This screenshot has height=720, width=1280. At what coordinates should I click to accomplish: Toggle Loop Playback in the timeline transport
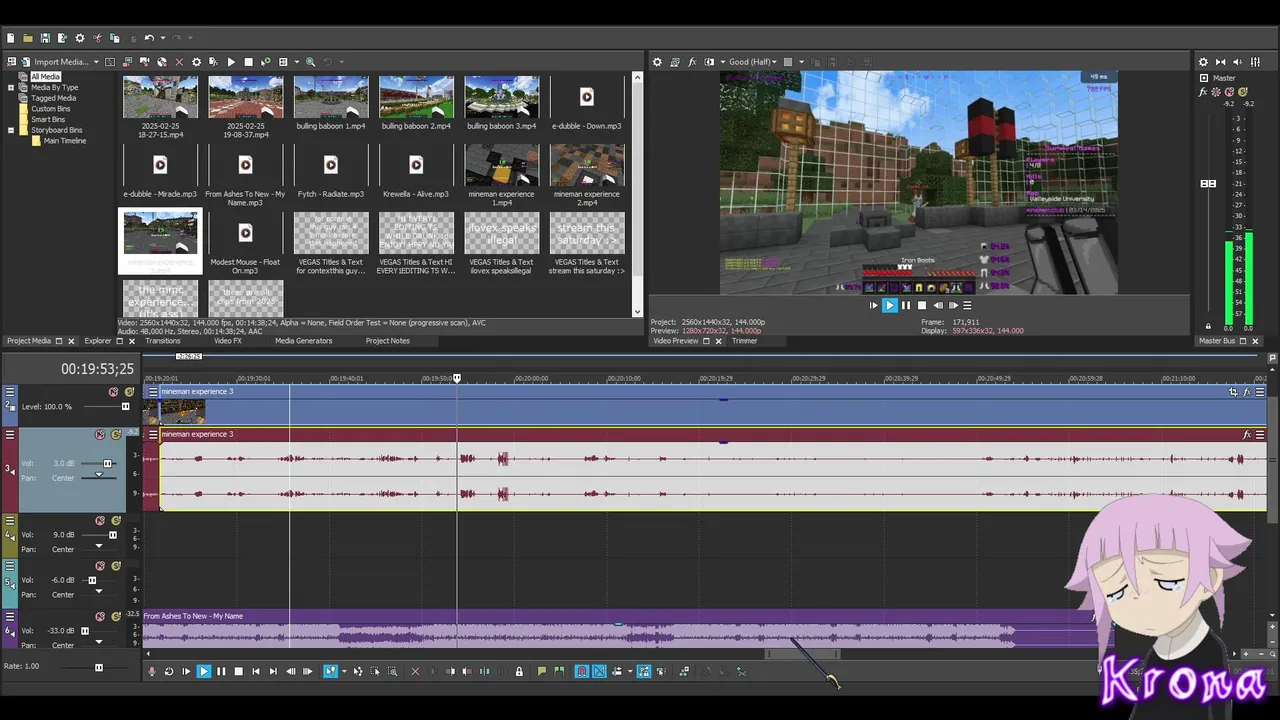click(x=169, y=671)
